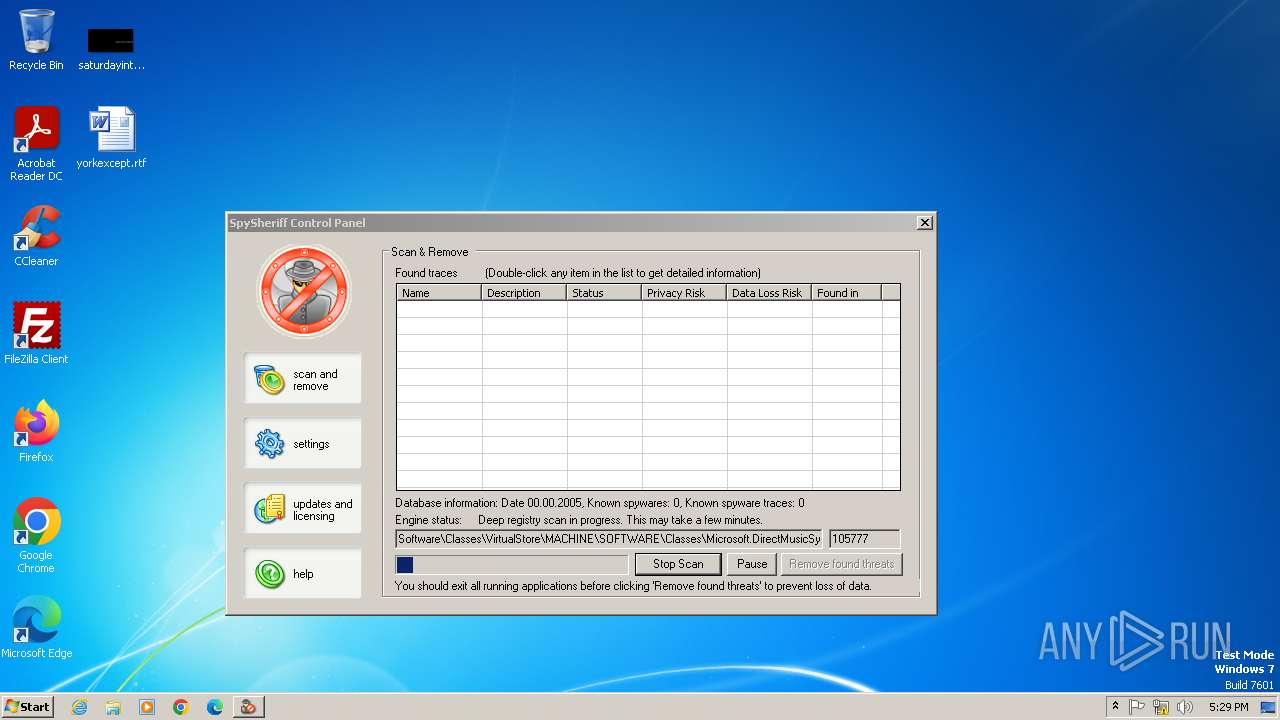Click the SpySheriff taskbar button

tap(248, 707)
